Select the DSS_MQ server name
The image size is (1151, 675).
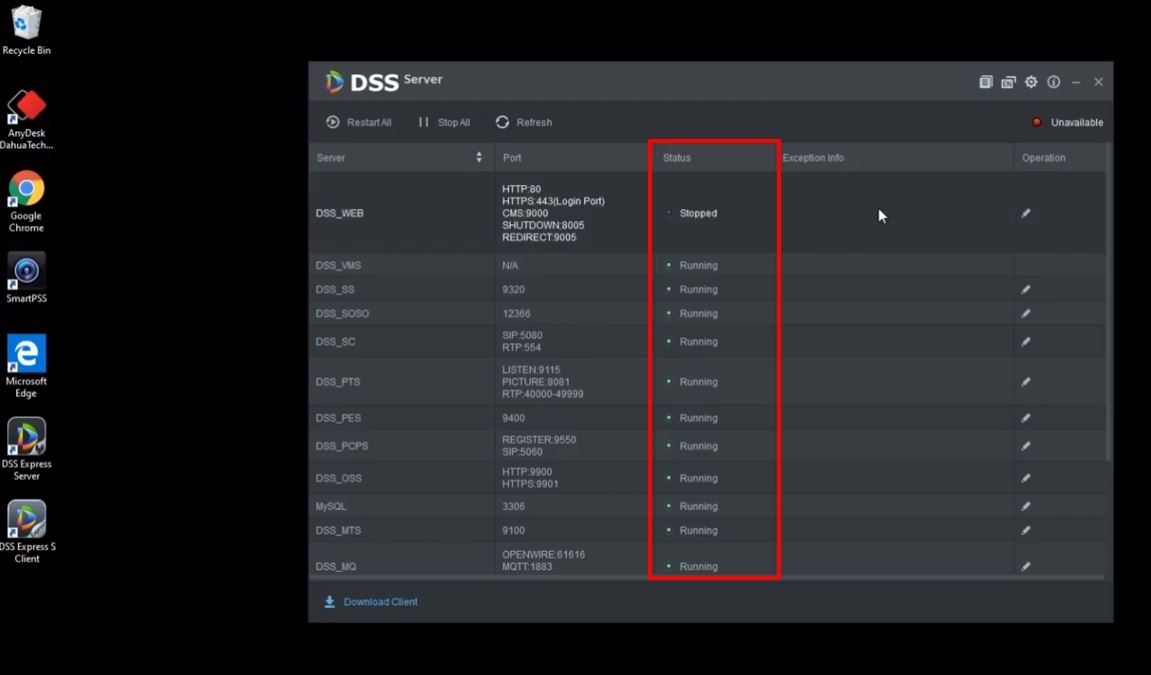click(x=335, y=566)
